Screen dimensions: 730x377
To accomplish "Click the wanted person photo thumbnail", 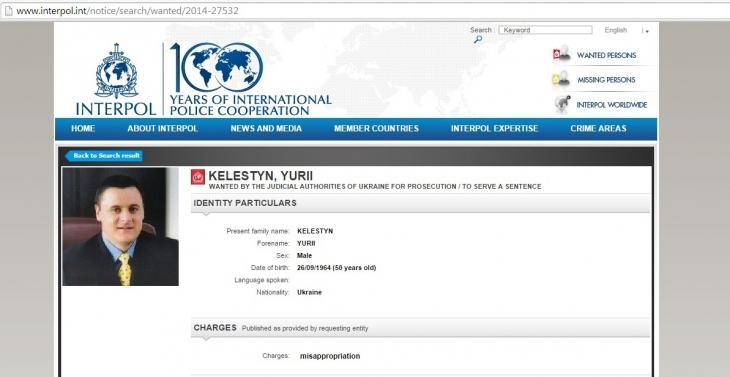I will (121, 227).
